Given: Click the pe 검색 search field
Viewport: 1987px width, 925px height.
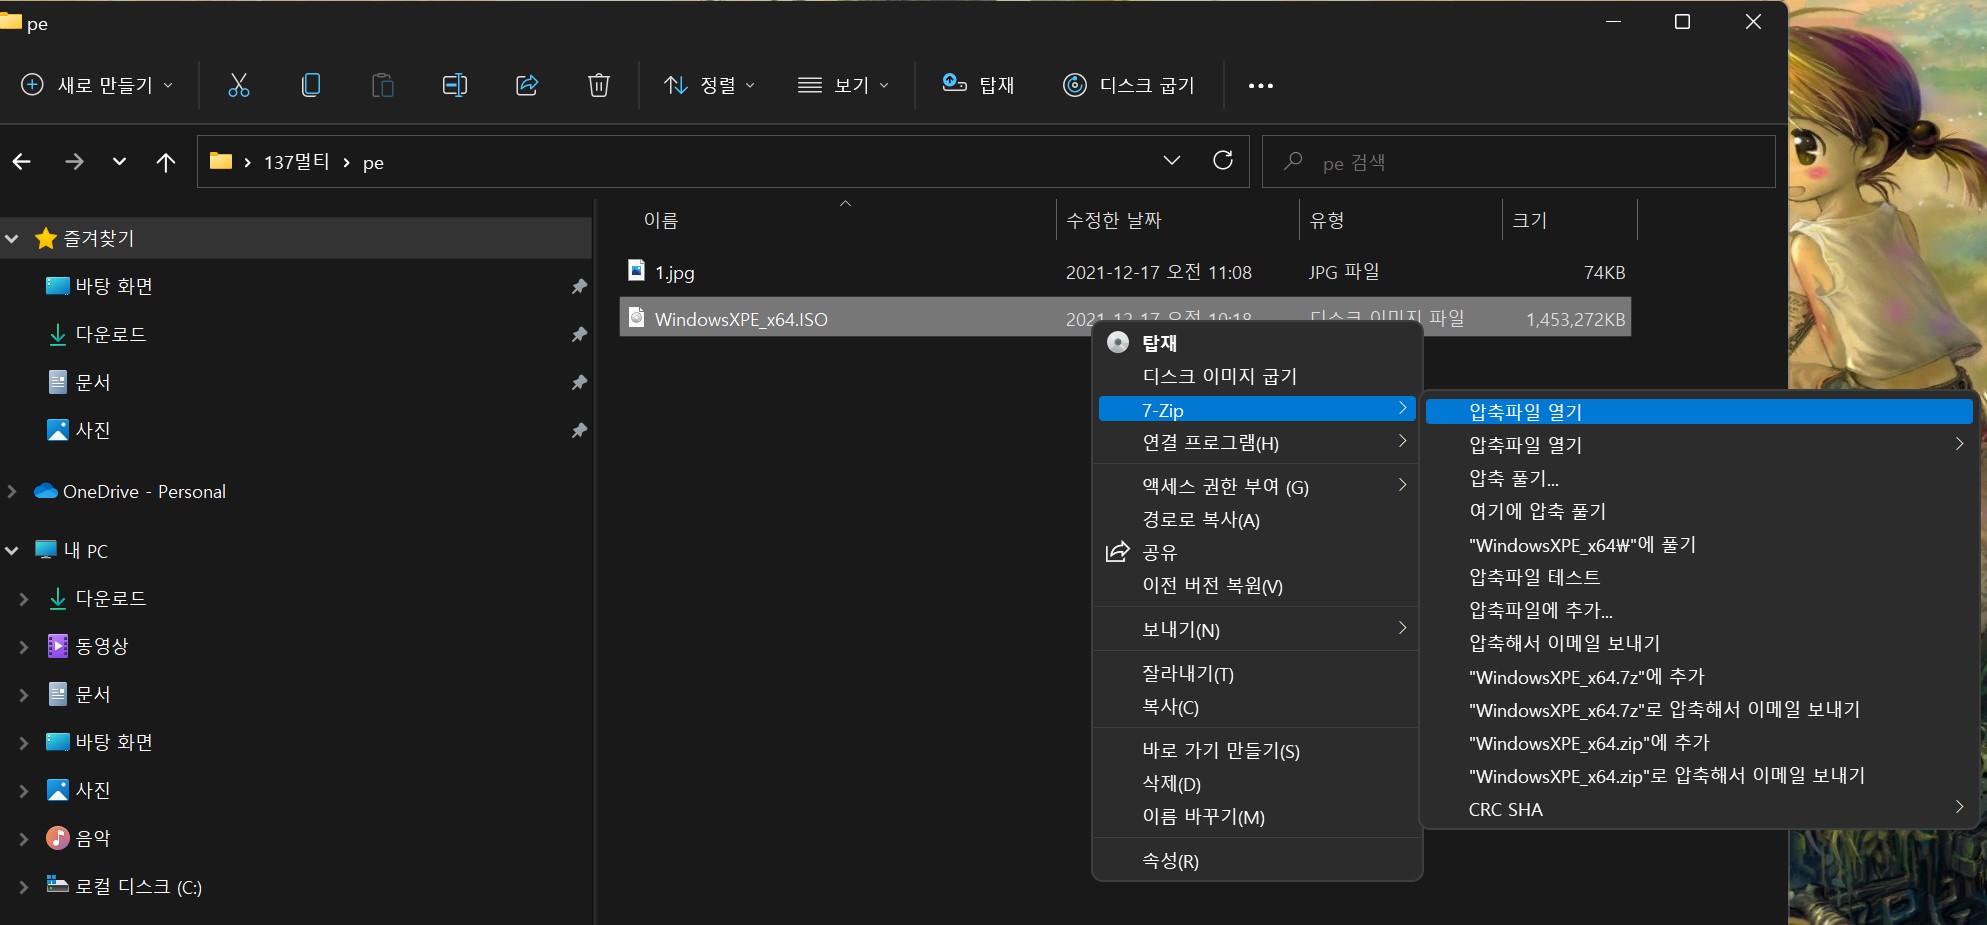Looking at the screenshot, I should (1519, 162).
